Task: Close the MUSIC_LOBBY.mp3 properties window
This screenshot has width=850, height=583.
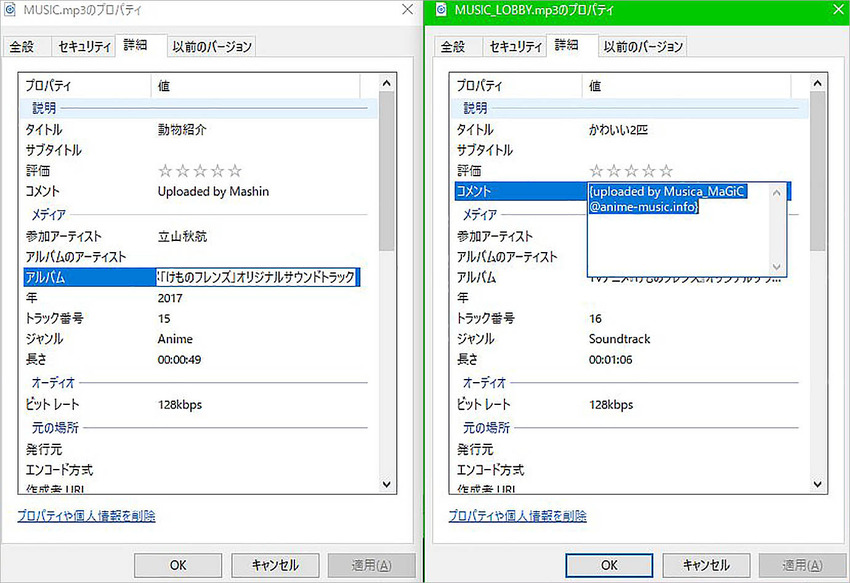Action: point(839,10)
